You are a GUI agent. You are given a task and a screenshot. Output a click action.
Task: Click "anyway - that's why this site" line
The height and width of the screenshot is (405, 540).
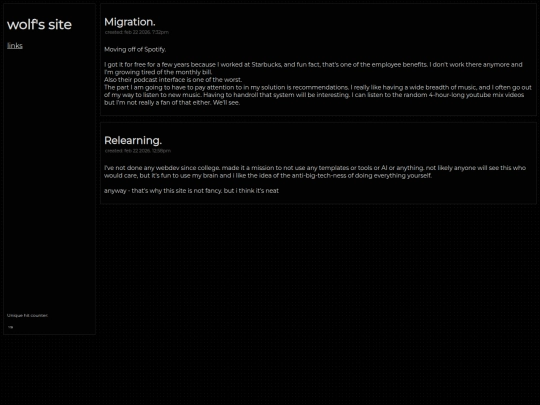tap(191, 190)
